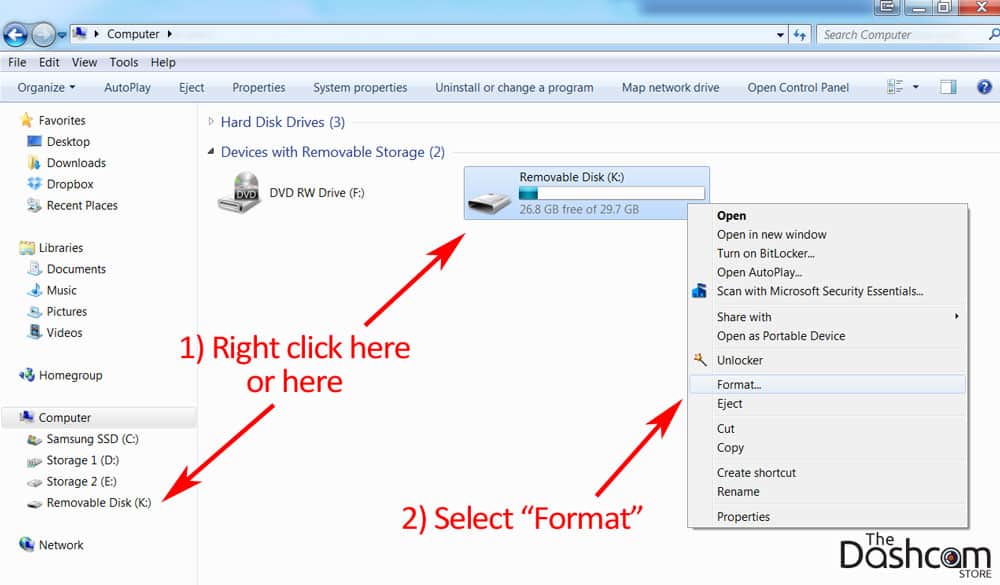Click the DVD RW Drive (F:) icon

[x=239, y=192]
